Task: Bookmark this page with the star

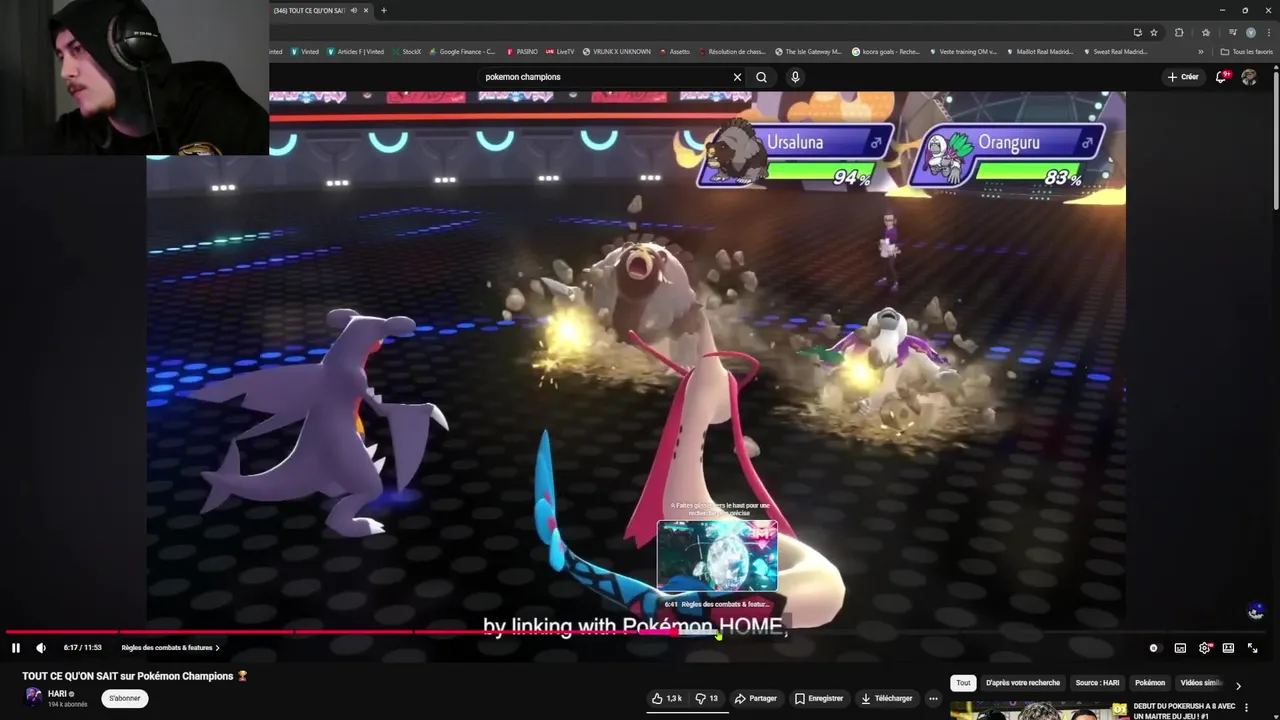Action: coord(1154,32)
